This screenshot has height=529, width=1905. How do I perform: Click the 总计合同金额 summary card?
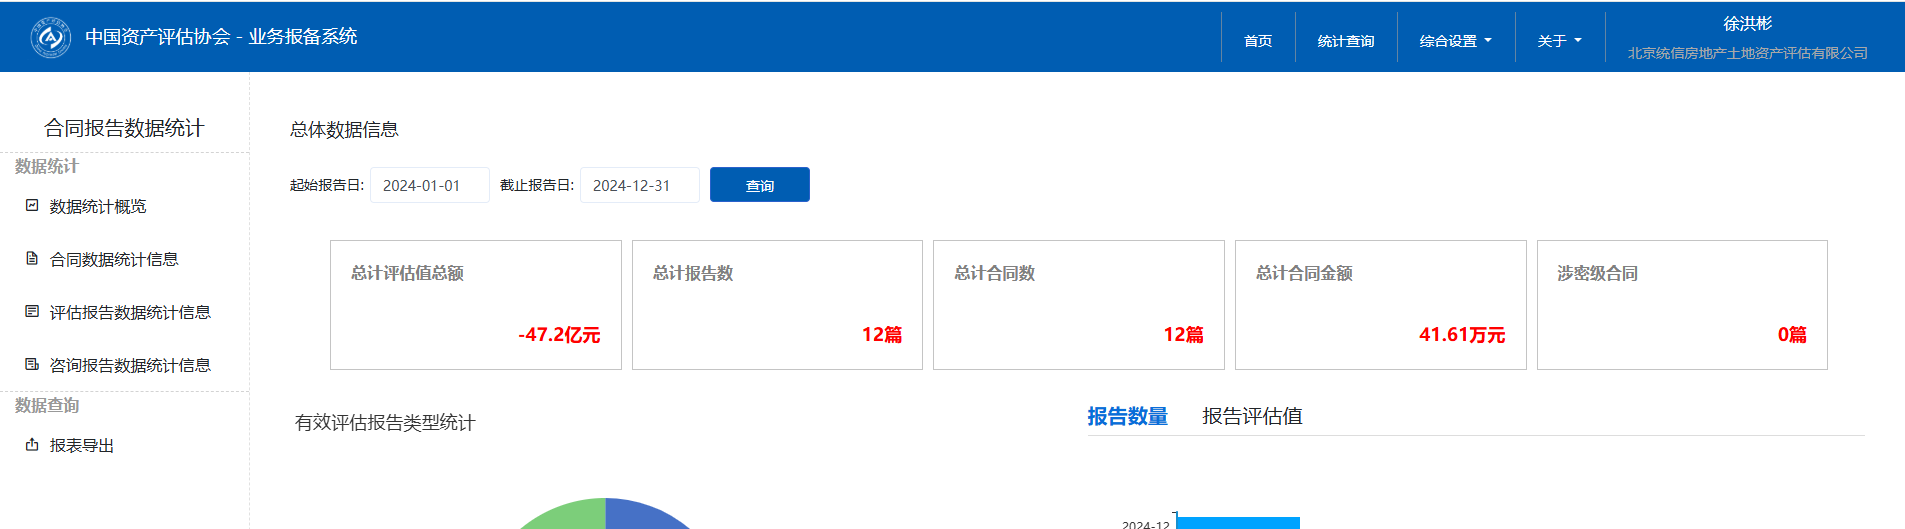(1380, 305)
